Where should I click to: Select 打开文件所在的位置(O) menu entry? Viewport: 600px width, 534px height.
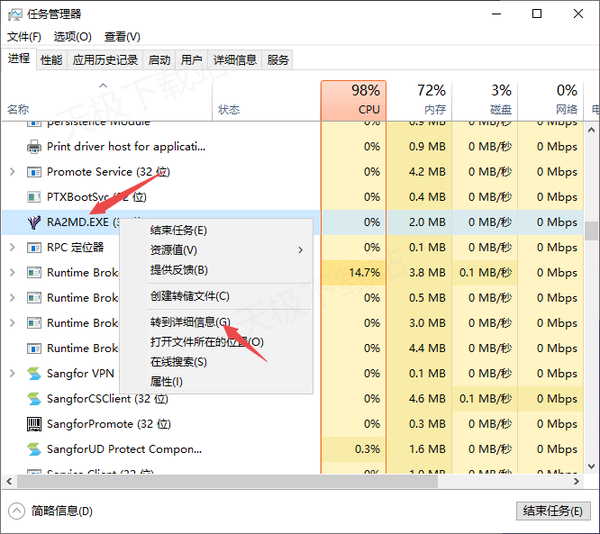207,342
